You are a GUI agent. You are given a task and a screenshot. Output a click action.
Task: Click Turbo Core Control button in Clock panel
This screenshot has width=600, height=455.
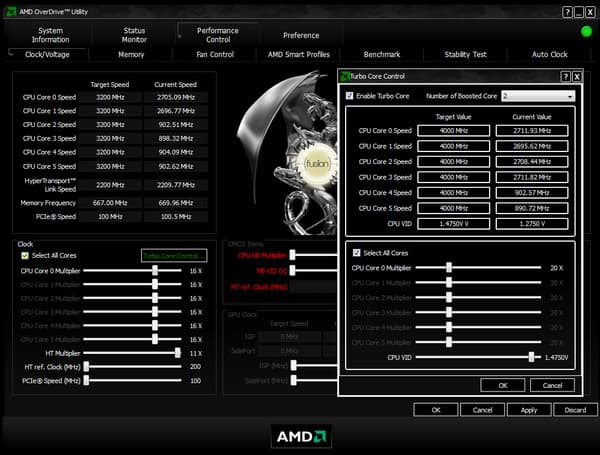174,256
